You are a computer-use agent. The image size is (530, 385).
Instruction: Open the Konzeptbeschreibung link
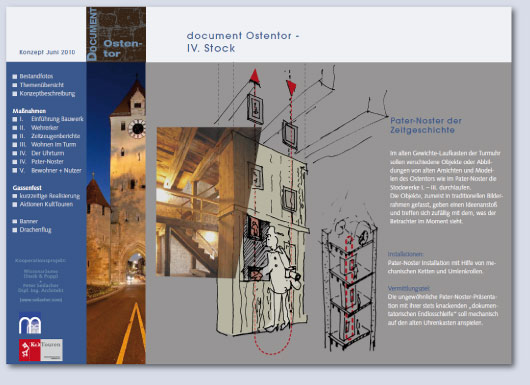coord(44,94)
